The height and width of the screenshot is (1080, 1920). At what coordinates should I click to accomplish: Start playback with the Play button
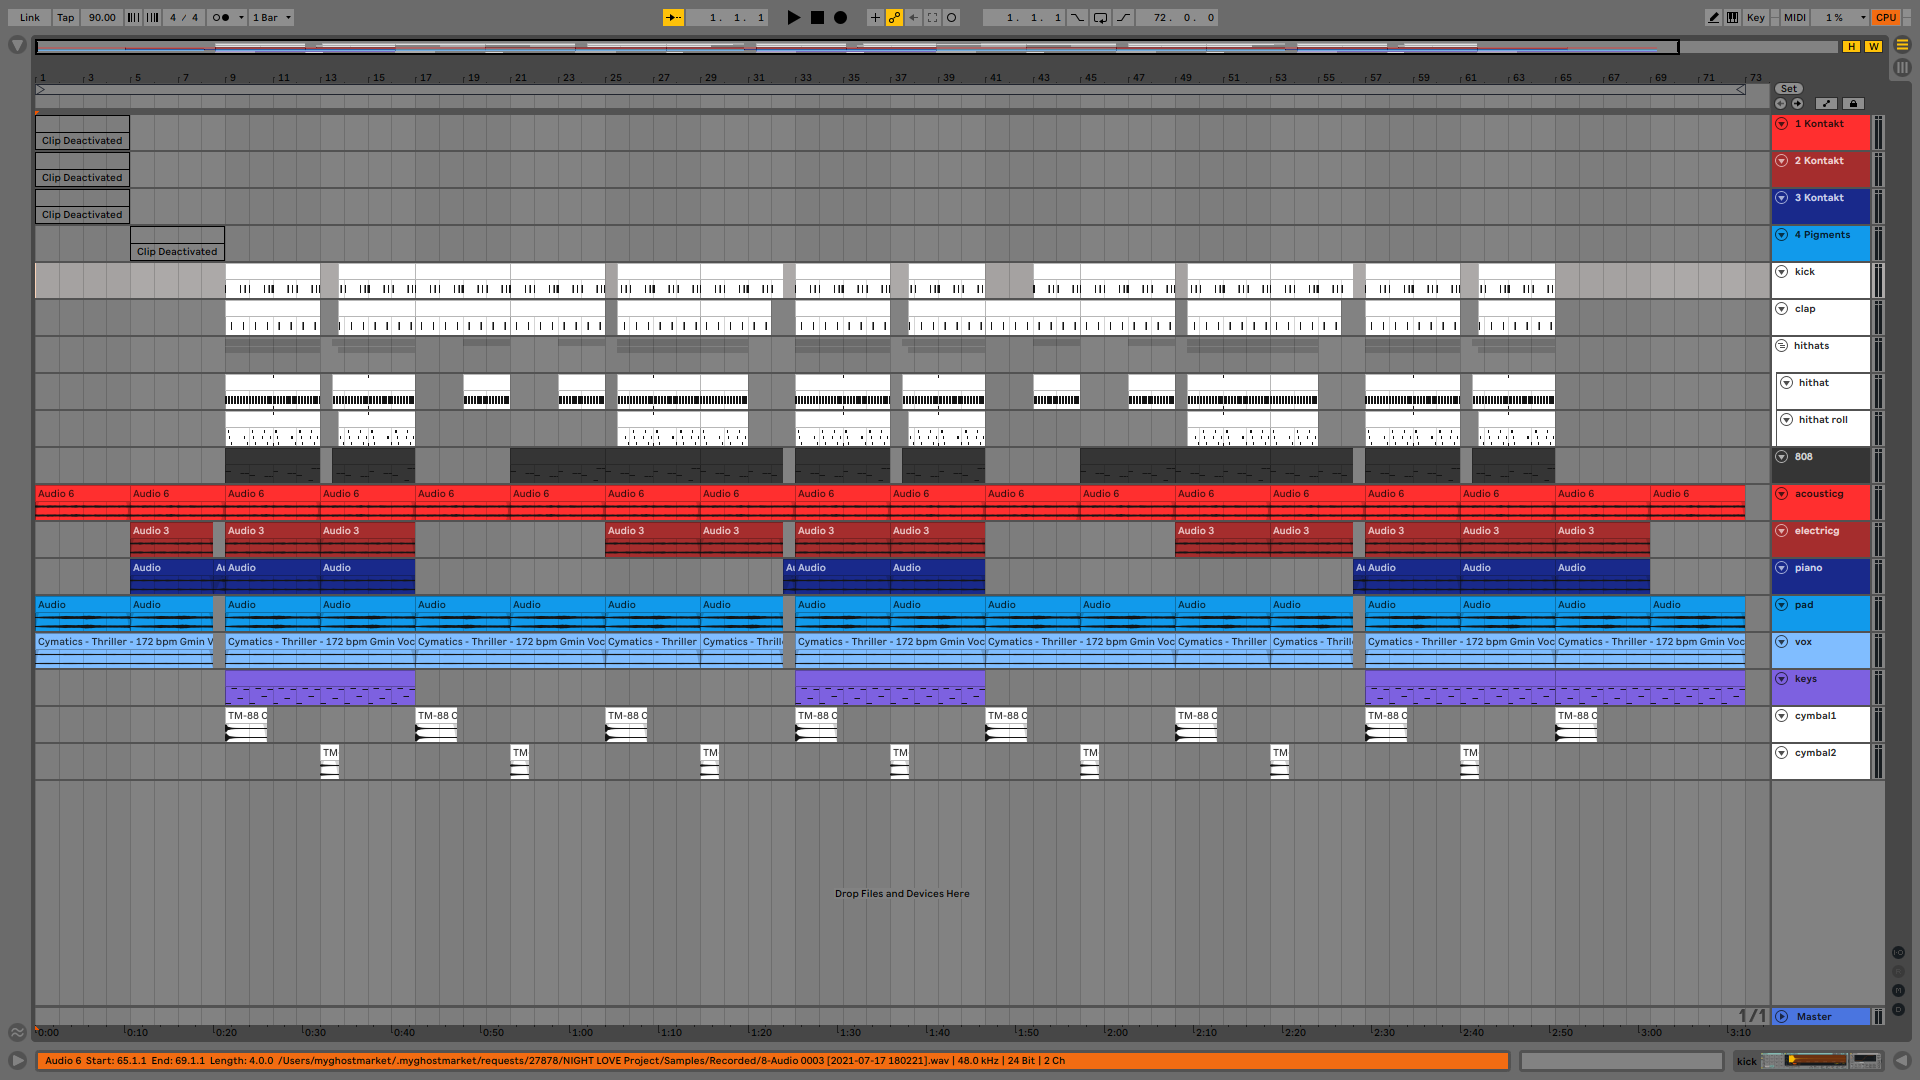click(793, 17)
